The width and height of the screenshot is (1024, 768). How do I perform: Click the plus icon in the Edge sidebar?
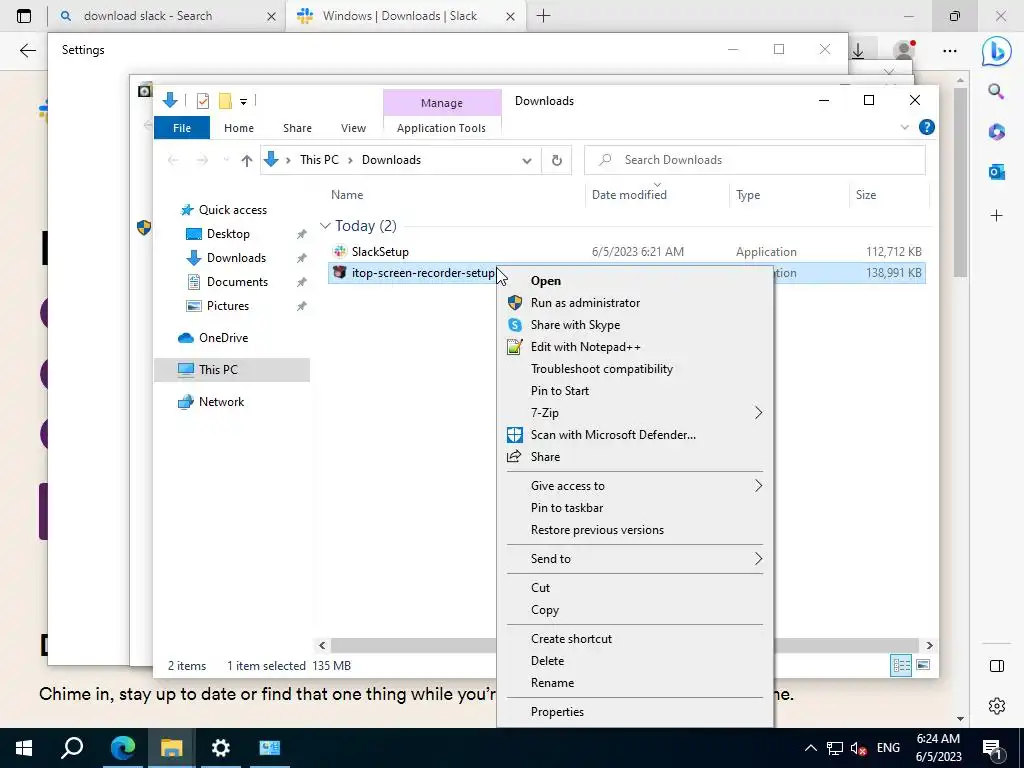(996, 216)
